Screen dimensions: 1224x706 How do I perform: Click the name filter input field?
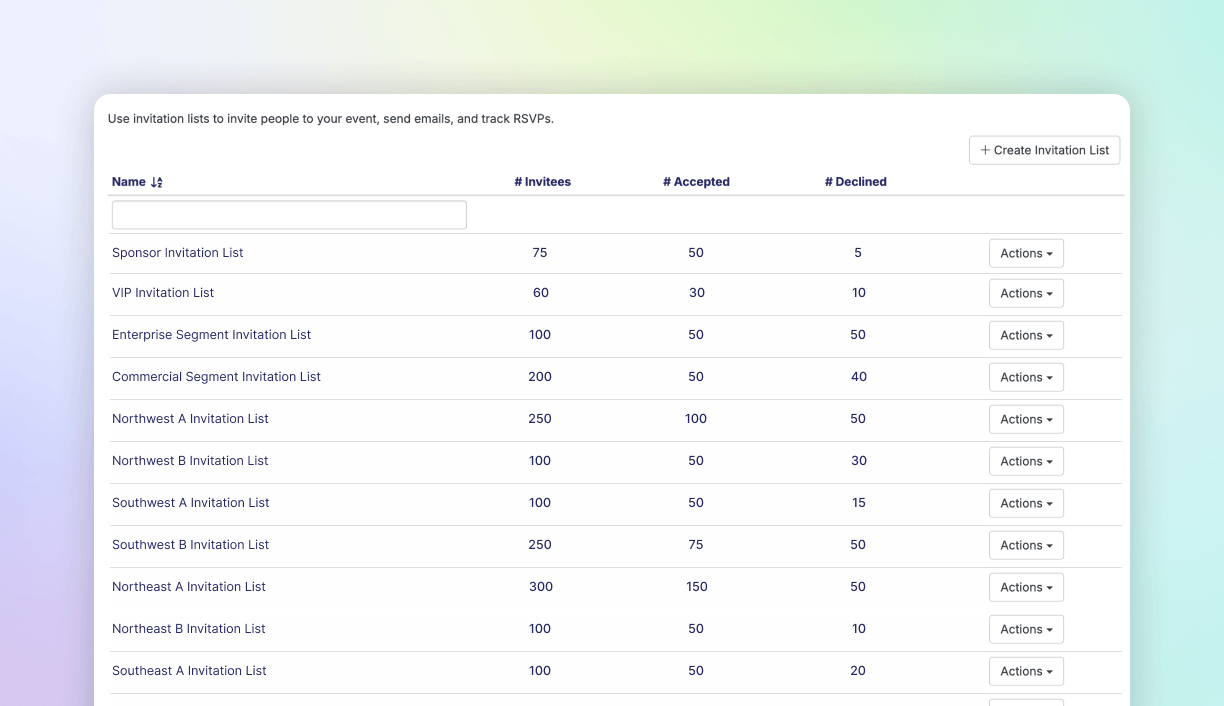pos(288,214)
